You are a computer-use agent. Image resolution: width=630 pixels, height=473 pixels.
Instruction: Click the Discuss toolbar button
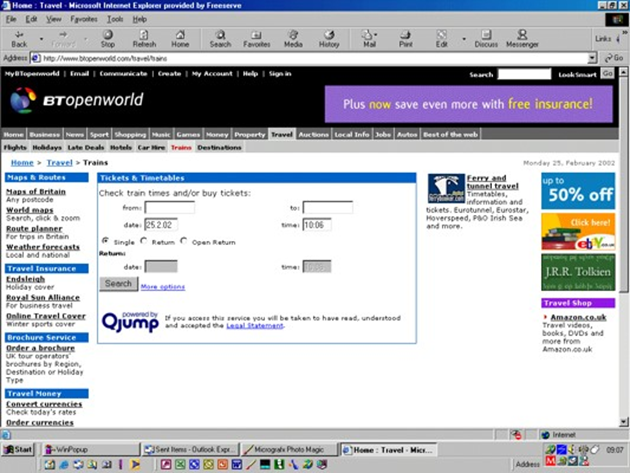(x=486, y=39)
